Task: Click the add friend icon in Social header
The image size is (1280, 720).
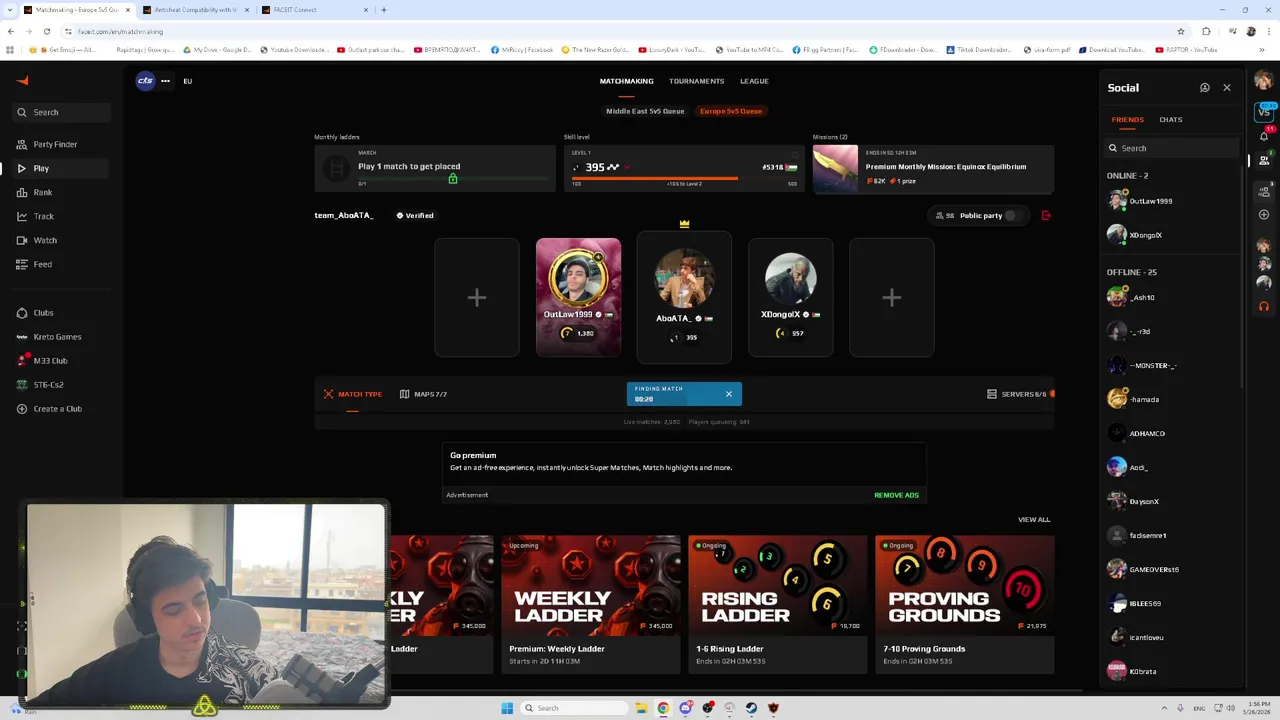Action: [x=1204, y=88]
